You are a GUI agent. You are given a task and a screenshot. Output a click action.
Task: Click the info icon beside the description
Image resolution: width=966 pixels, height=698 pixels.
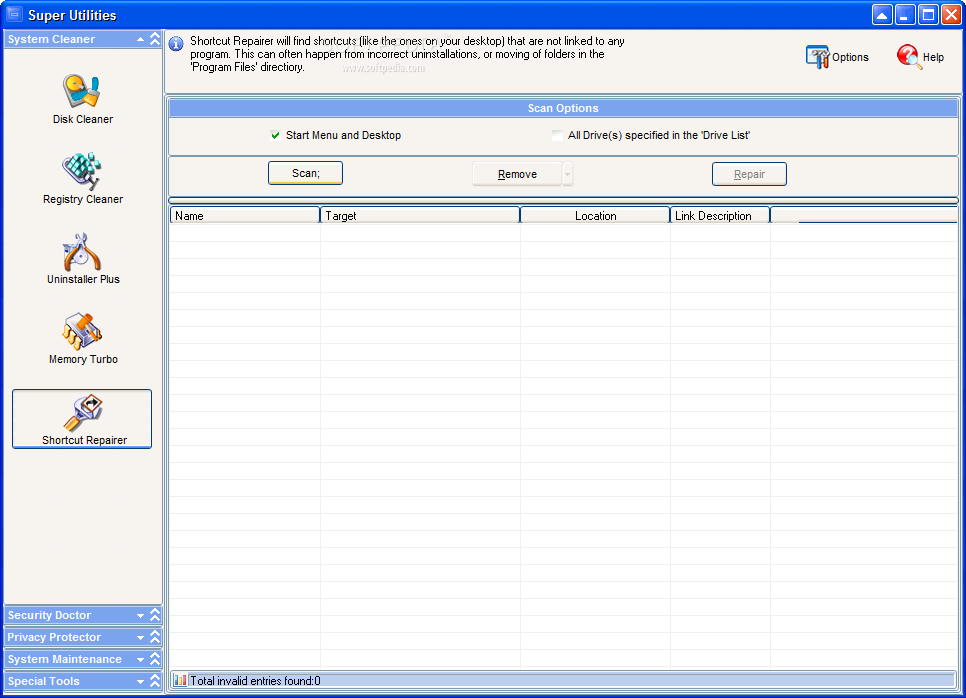point(176,44)
